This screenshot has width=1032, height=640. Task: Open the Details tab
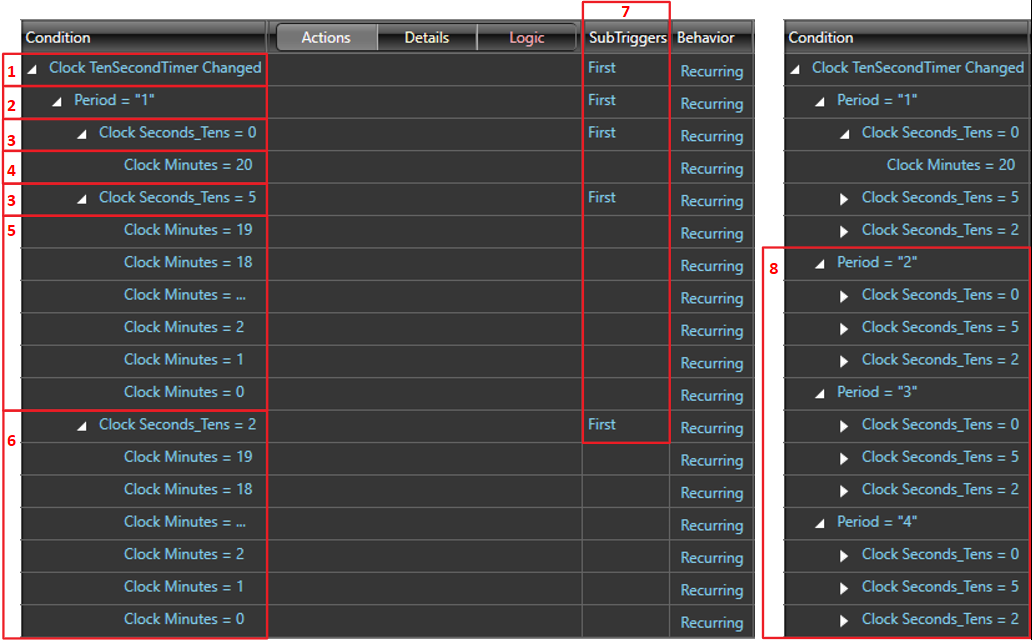[x=427, y=38]
